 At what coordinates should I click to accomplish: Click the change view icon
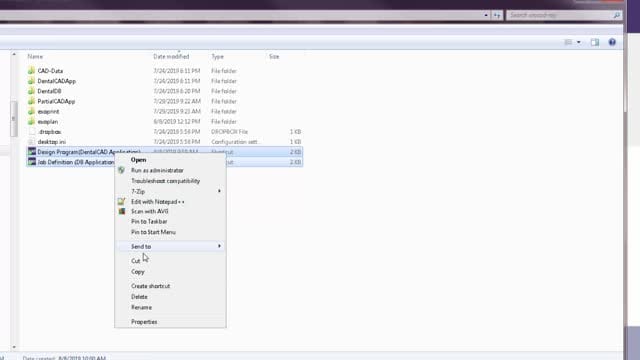[568, 42]
